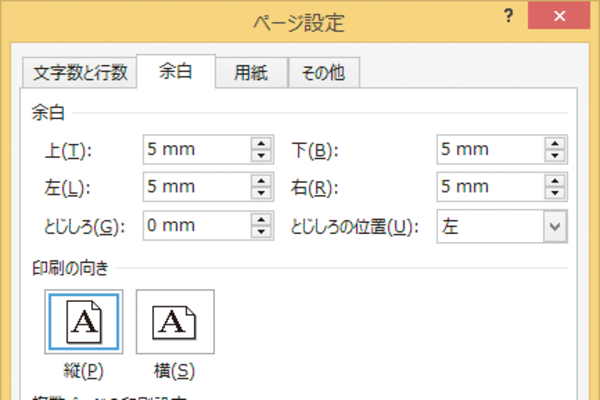600x400 pixels.
Task: Click the とじしろ(G) gutter input field
Action: [x=197, y=225]
